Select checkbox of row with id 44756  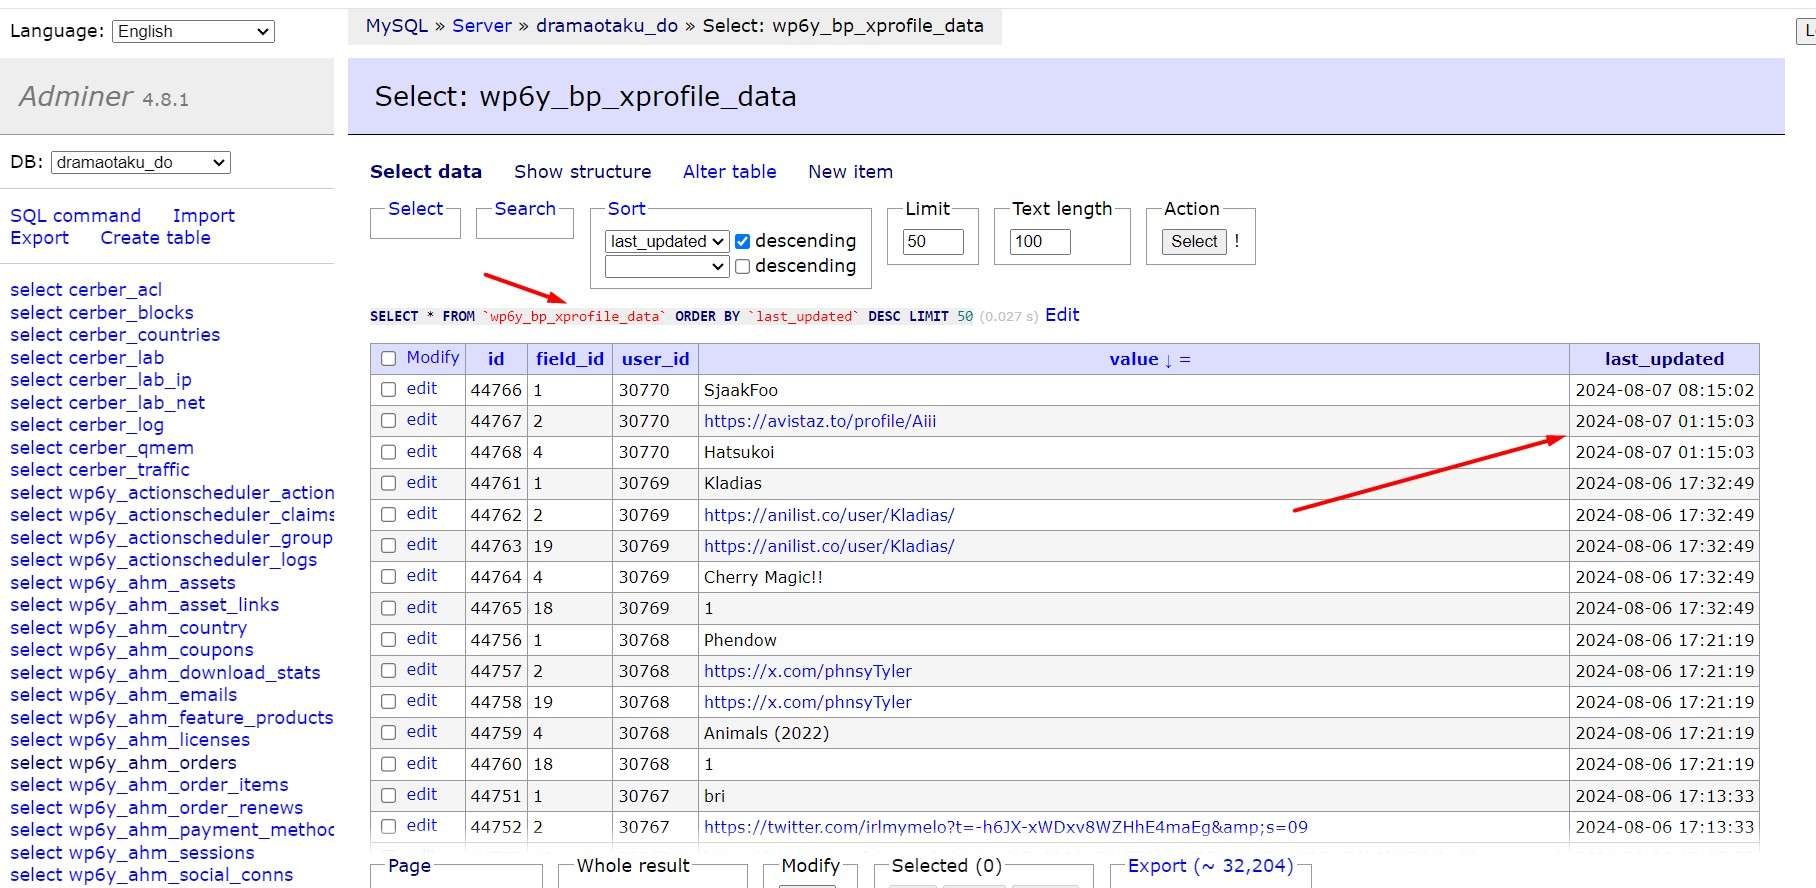(x=388, y=639)
